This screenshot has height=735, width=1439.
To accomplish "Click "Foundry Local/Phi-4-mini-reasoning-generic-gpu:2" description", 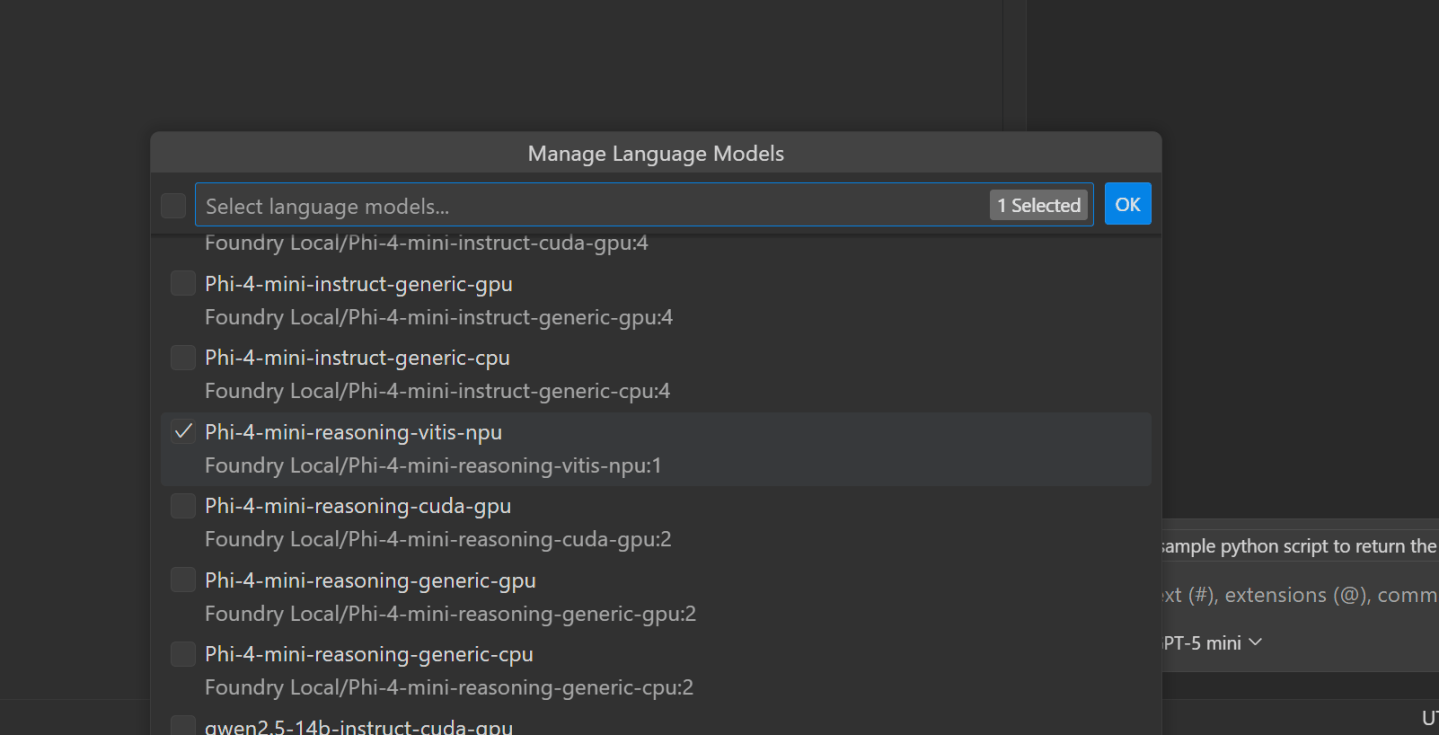I will 451,613.
